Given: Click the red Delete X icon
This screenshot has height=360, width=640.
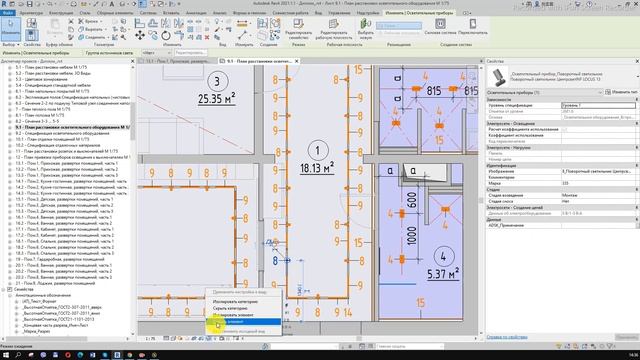Looking at the screenshot, I should (207, 37).
